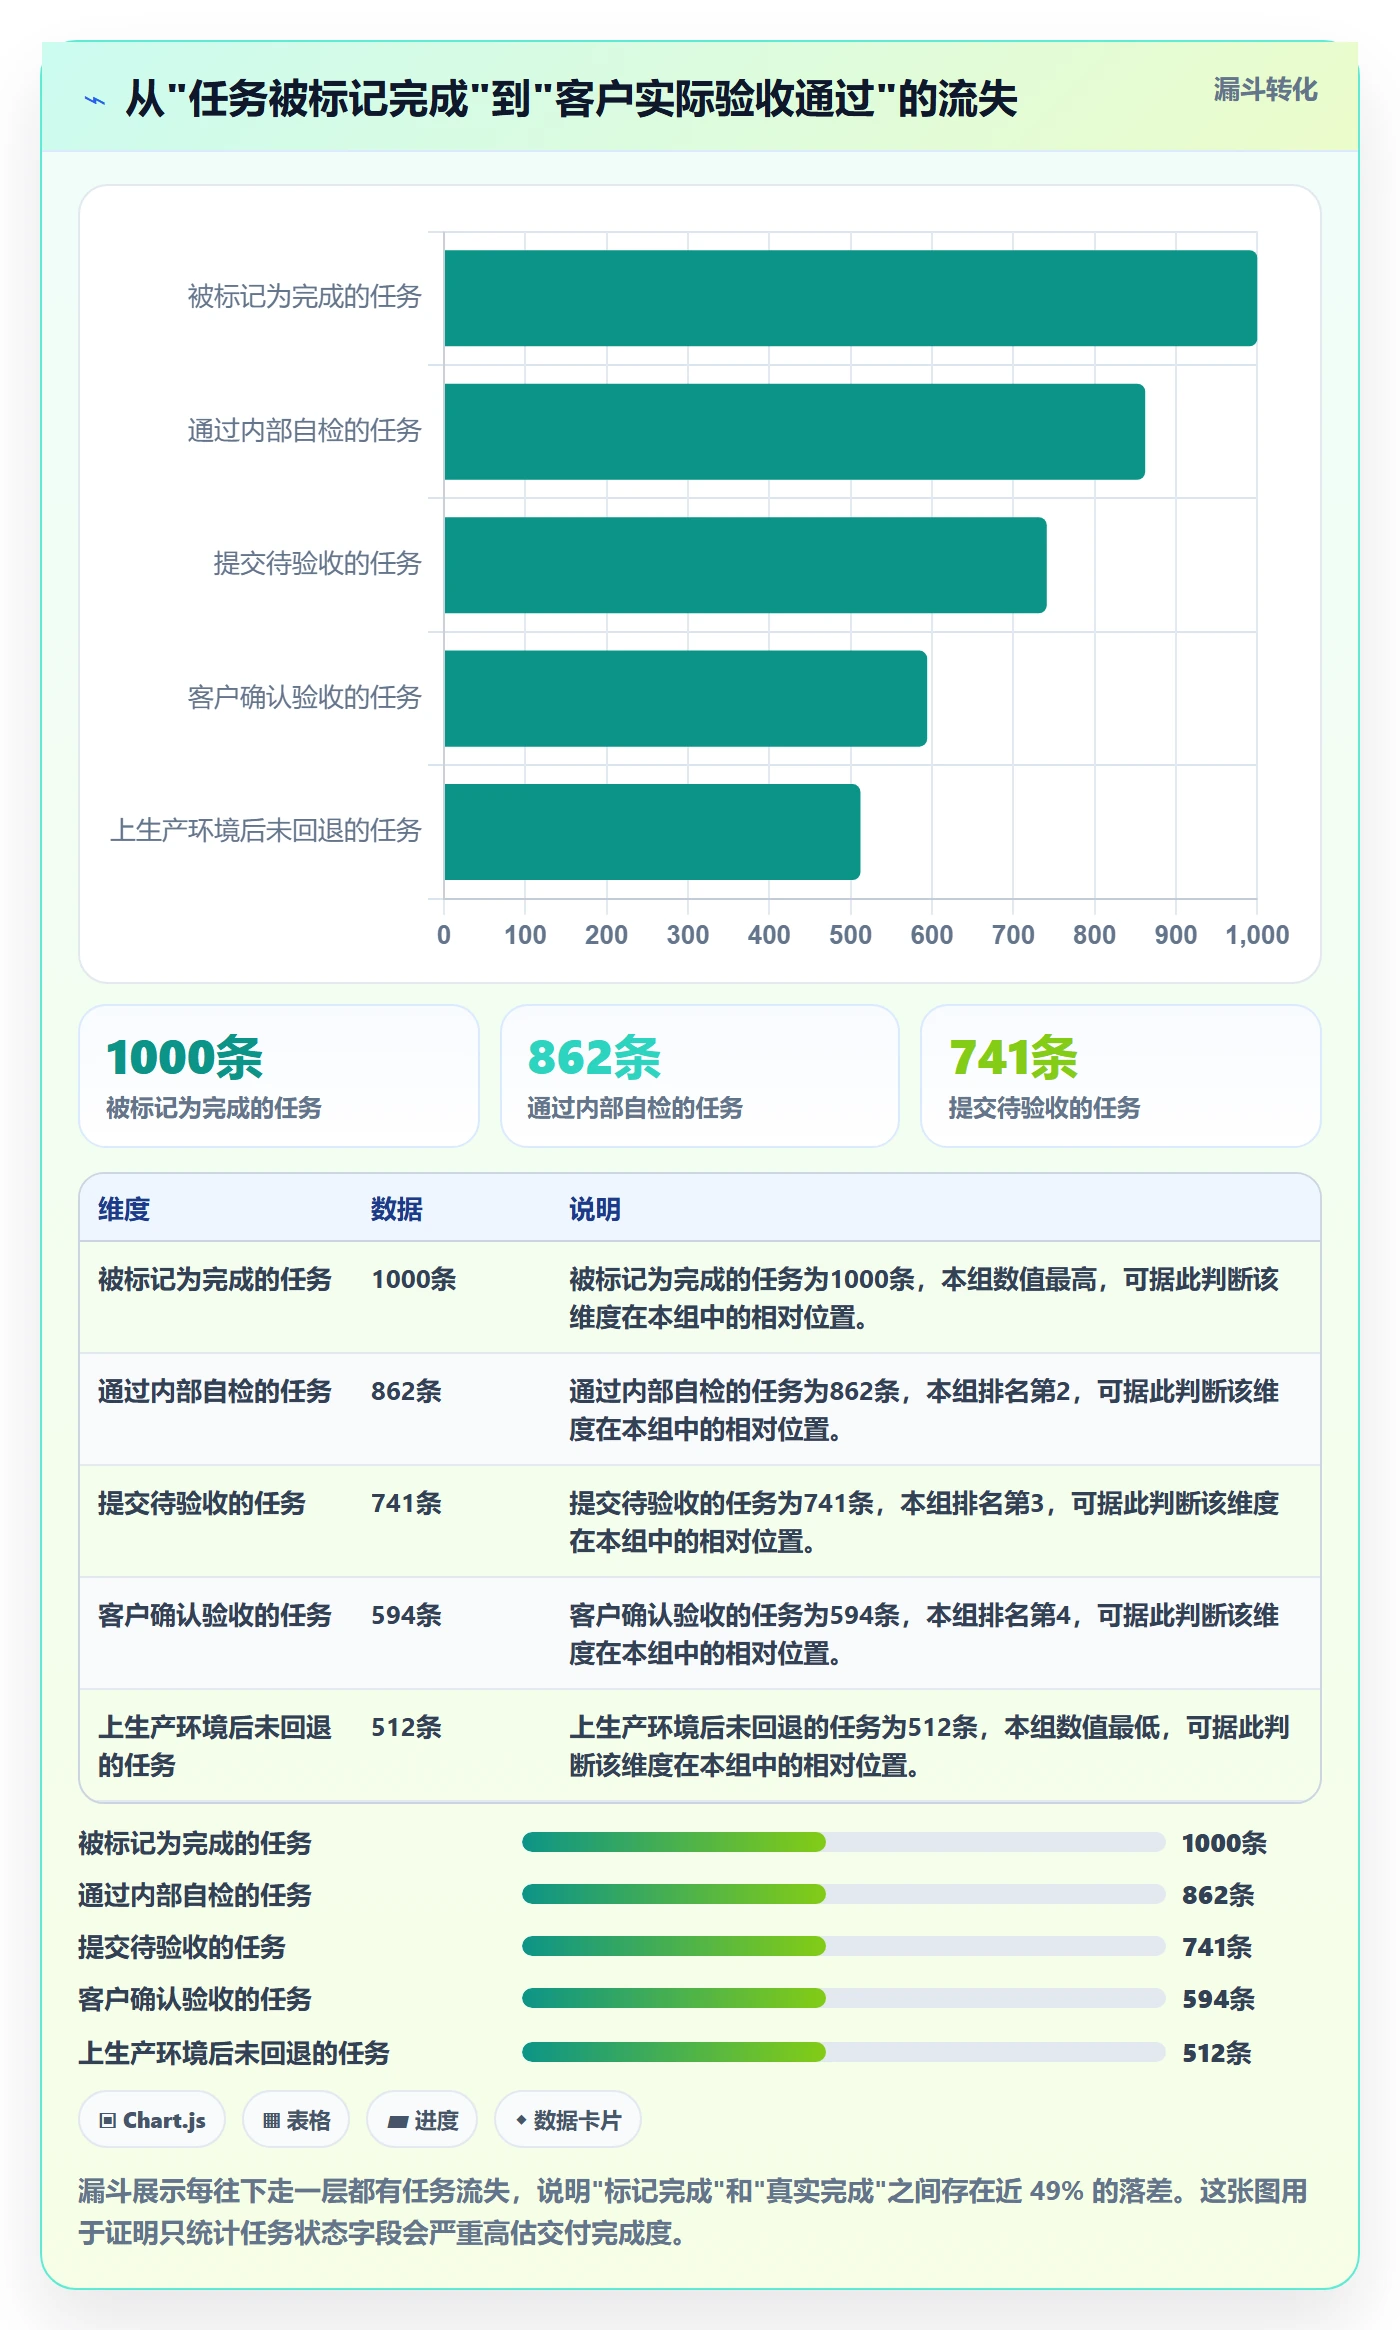Click the 进度 chip
The image size is (1400, 2330).
(x=422, y=2119)
